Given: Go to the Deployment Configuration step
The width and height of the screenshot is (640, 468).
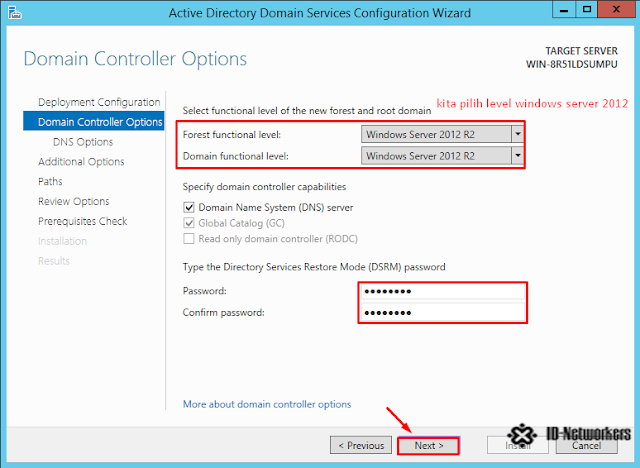Looking at the screenshot, I should 99,102.
